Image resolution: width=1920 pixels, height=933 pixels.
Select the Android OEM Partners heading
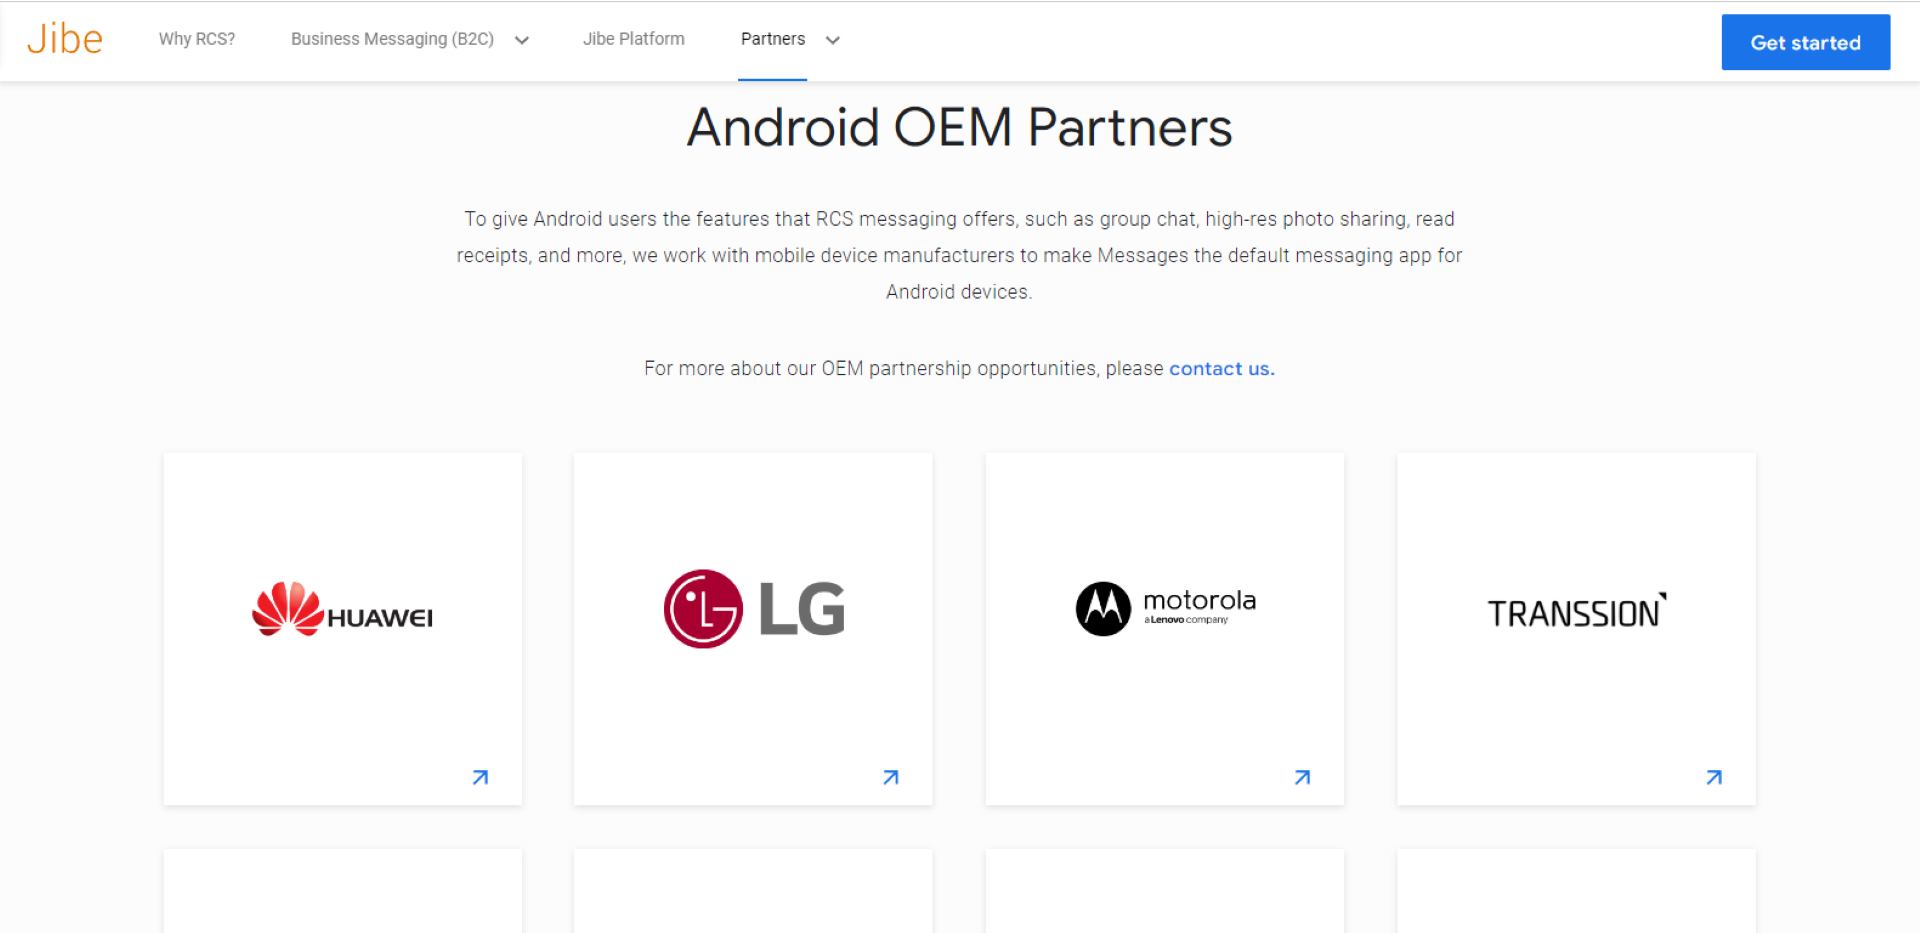960,128
